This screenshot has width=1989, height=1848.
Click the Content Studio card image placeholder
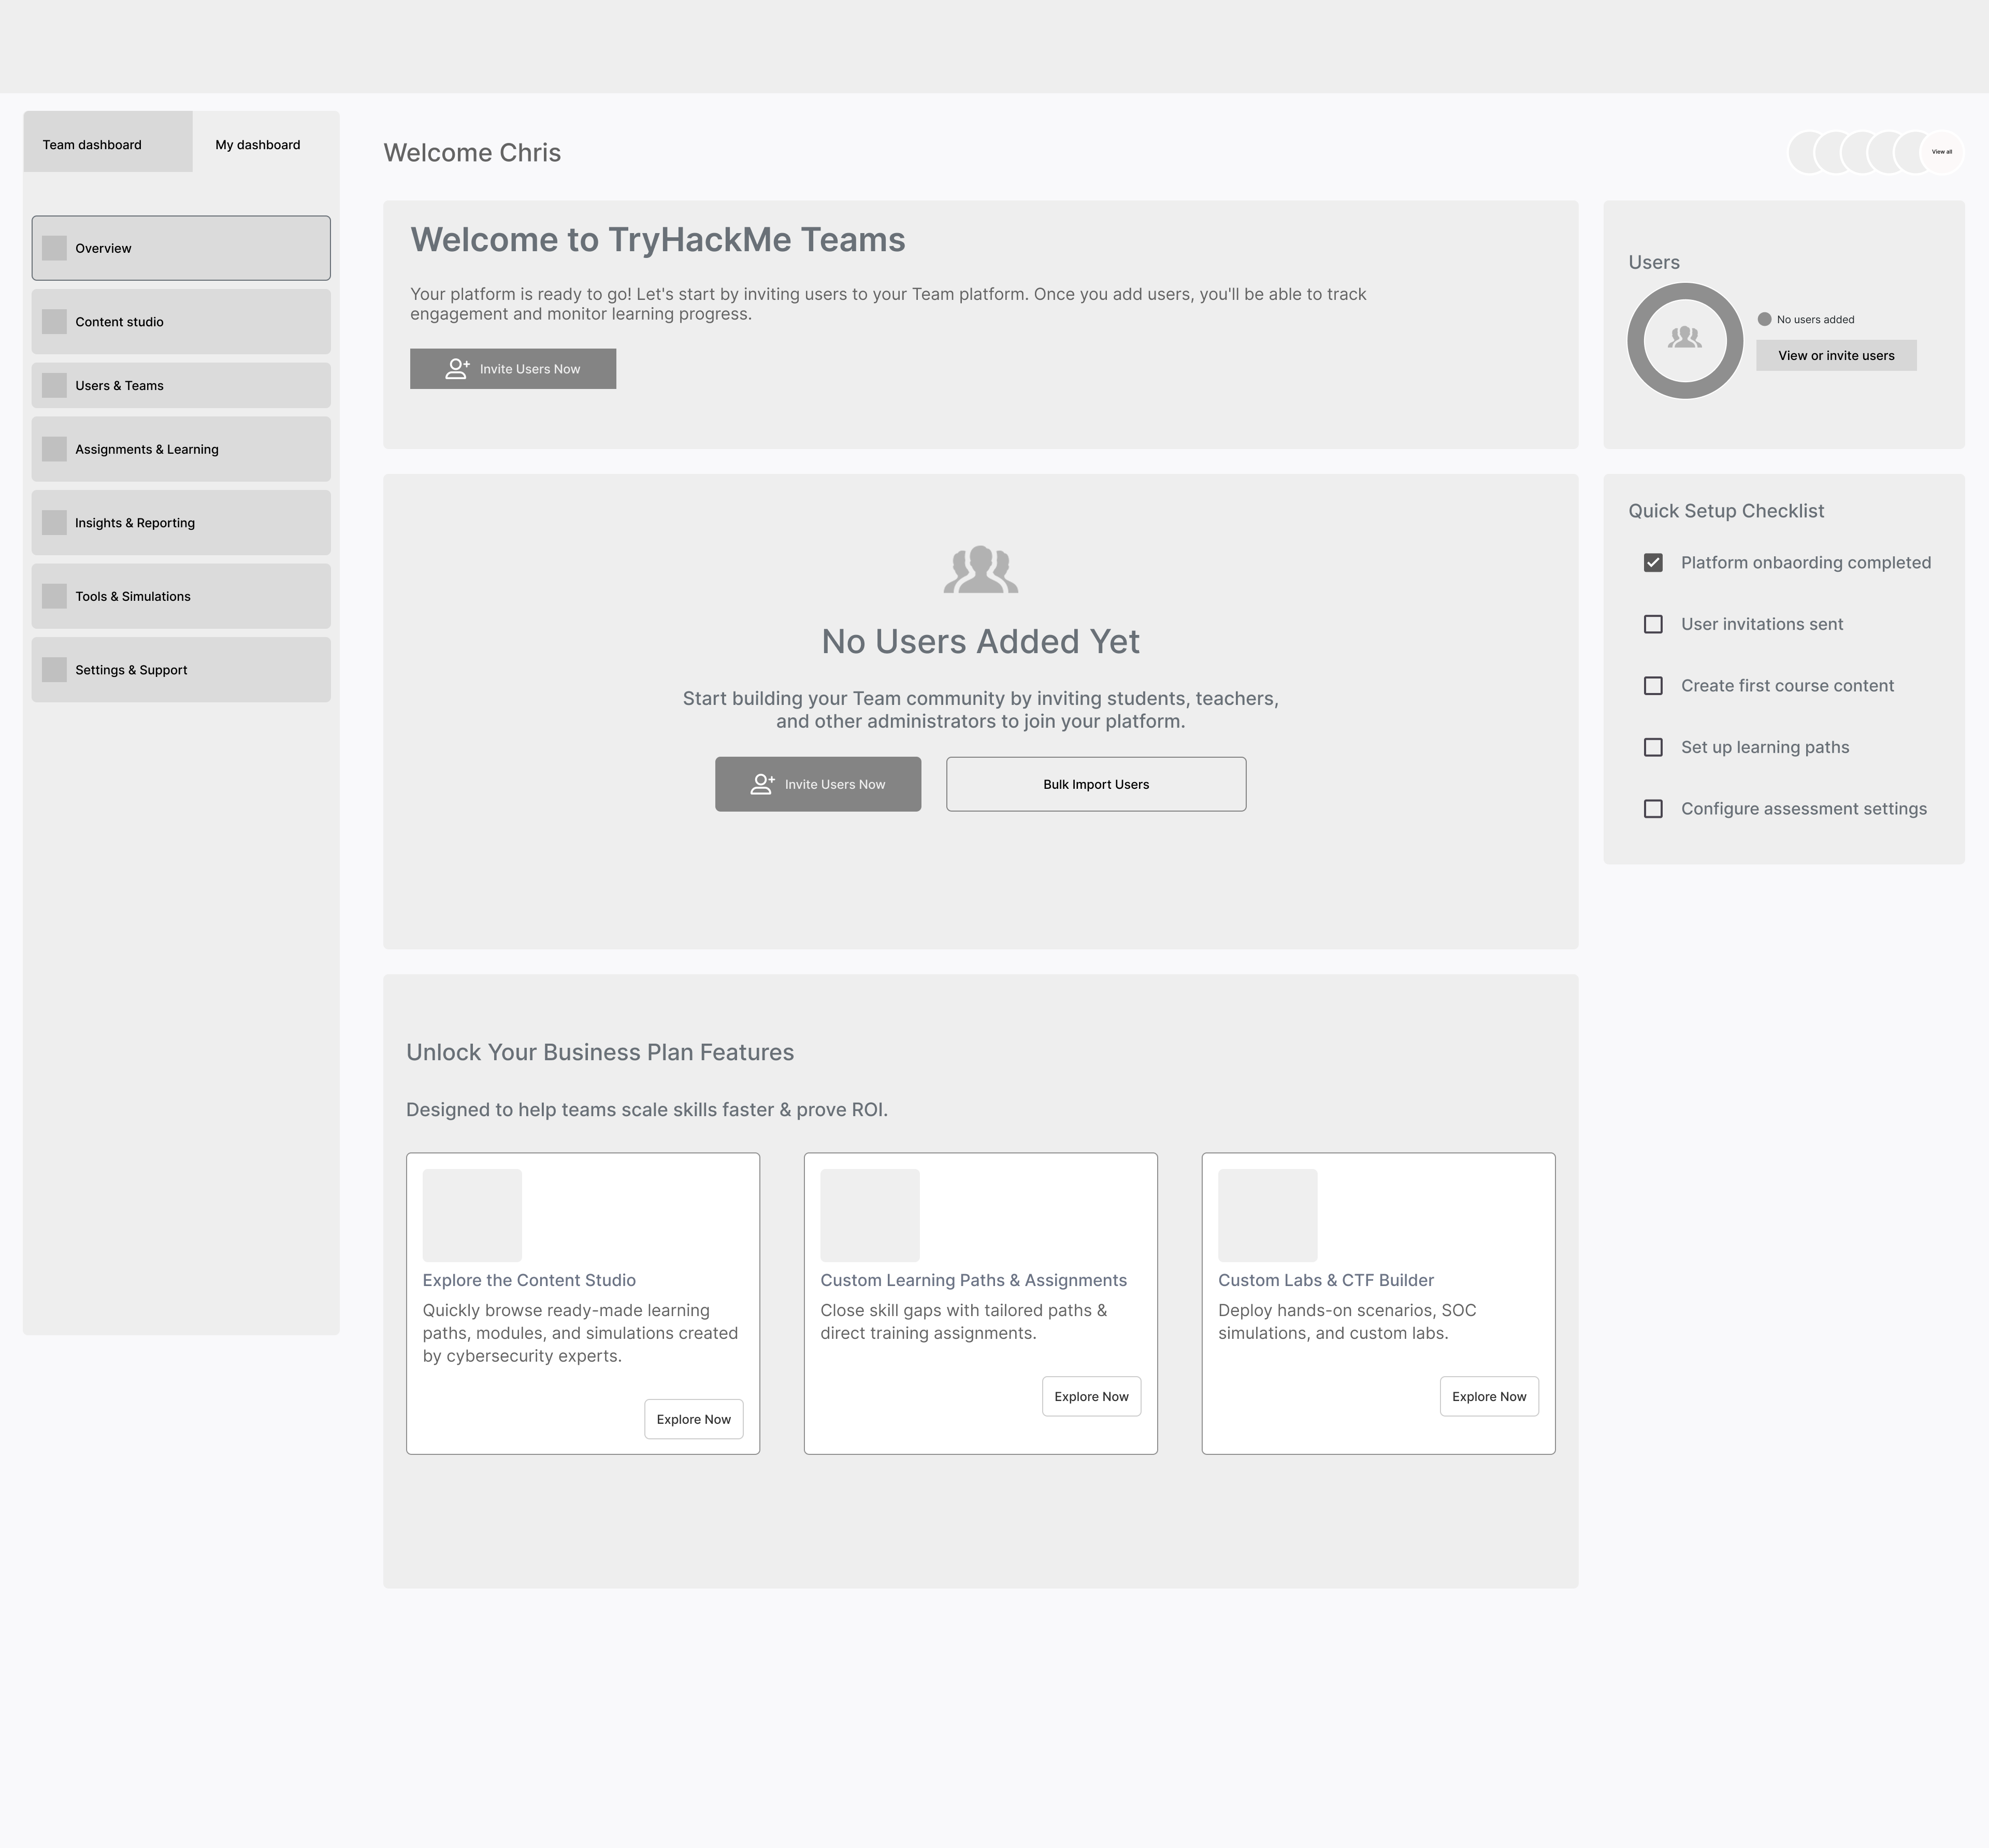pos(472,1215)
